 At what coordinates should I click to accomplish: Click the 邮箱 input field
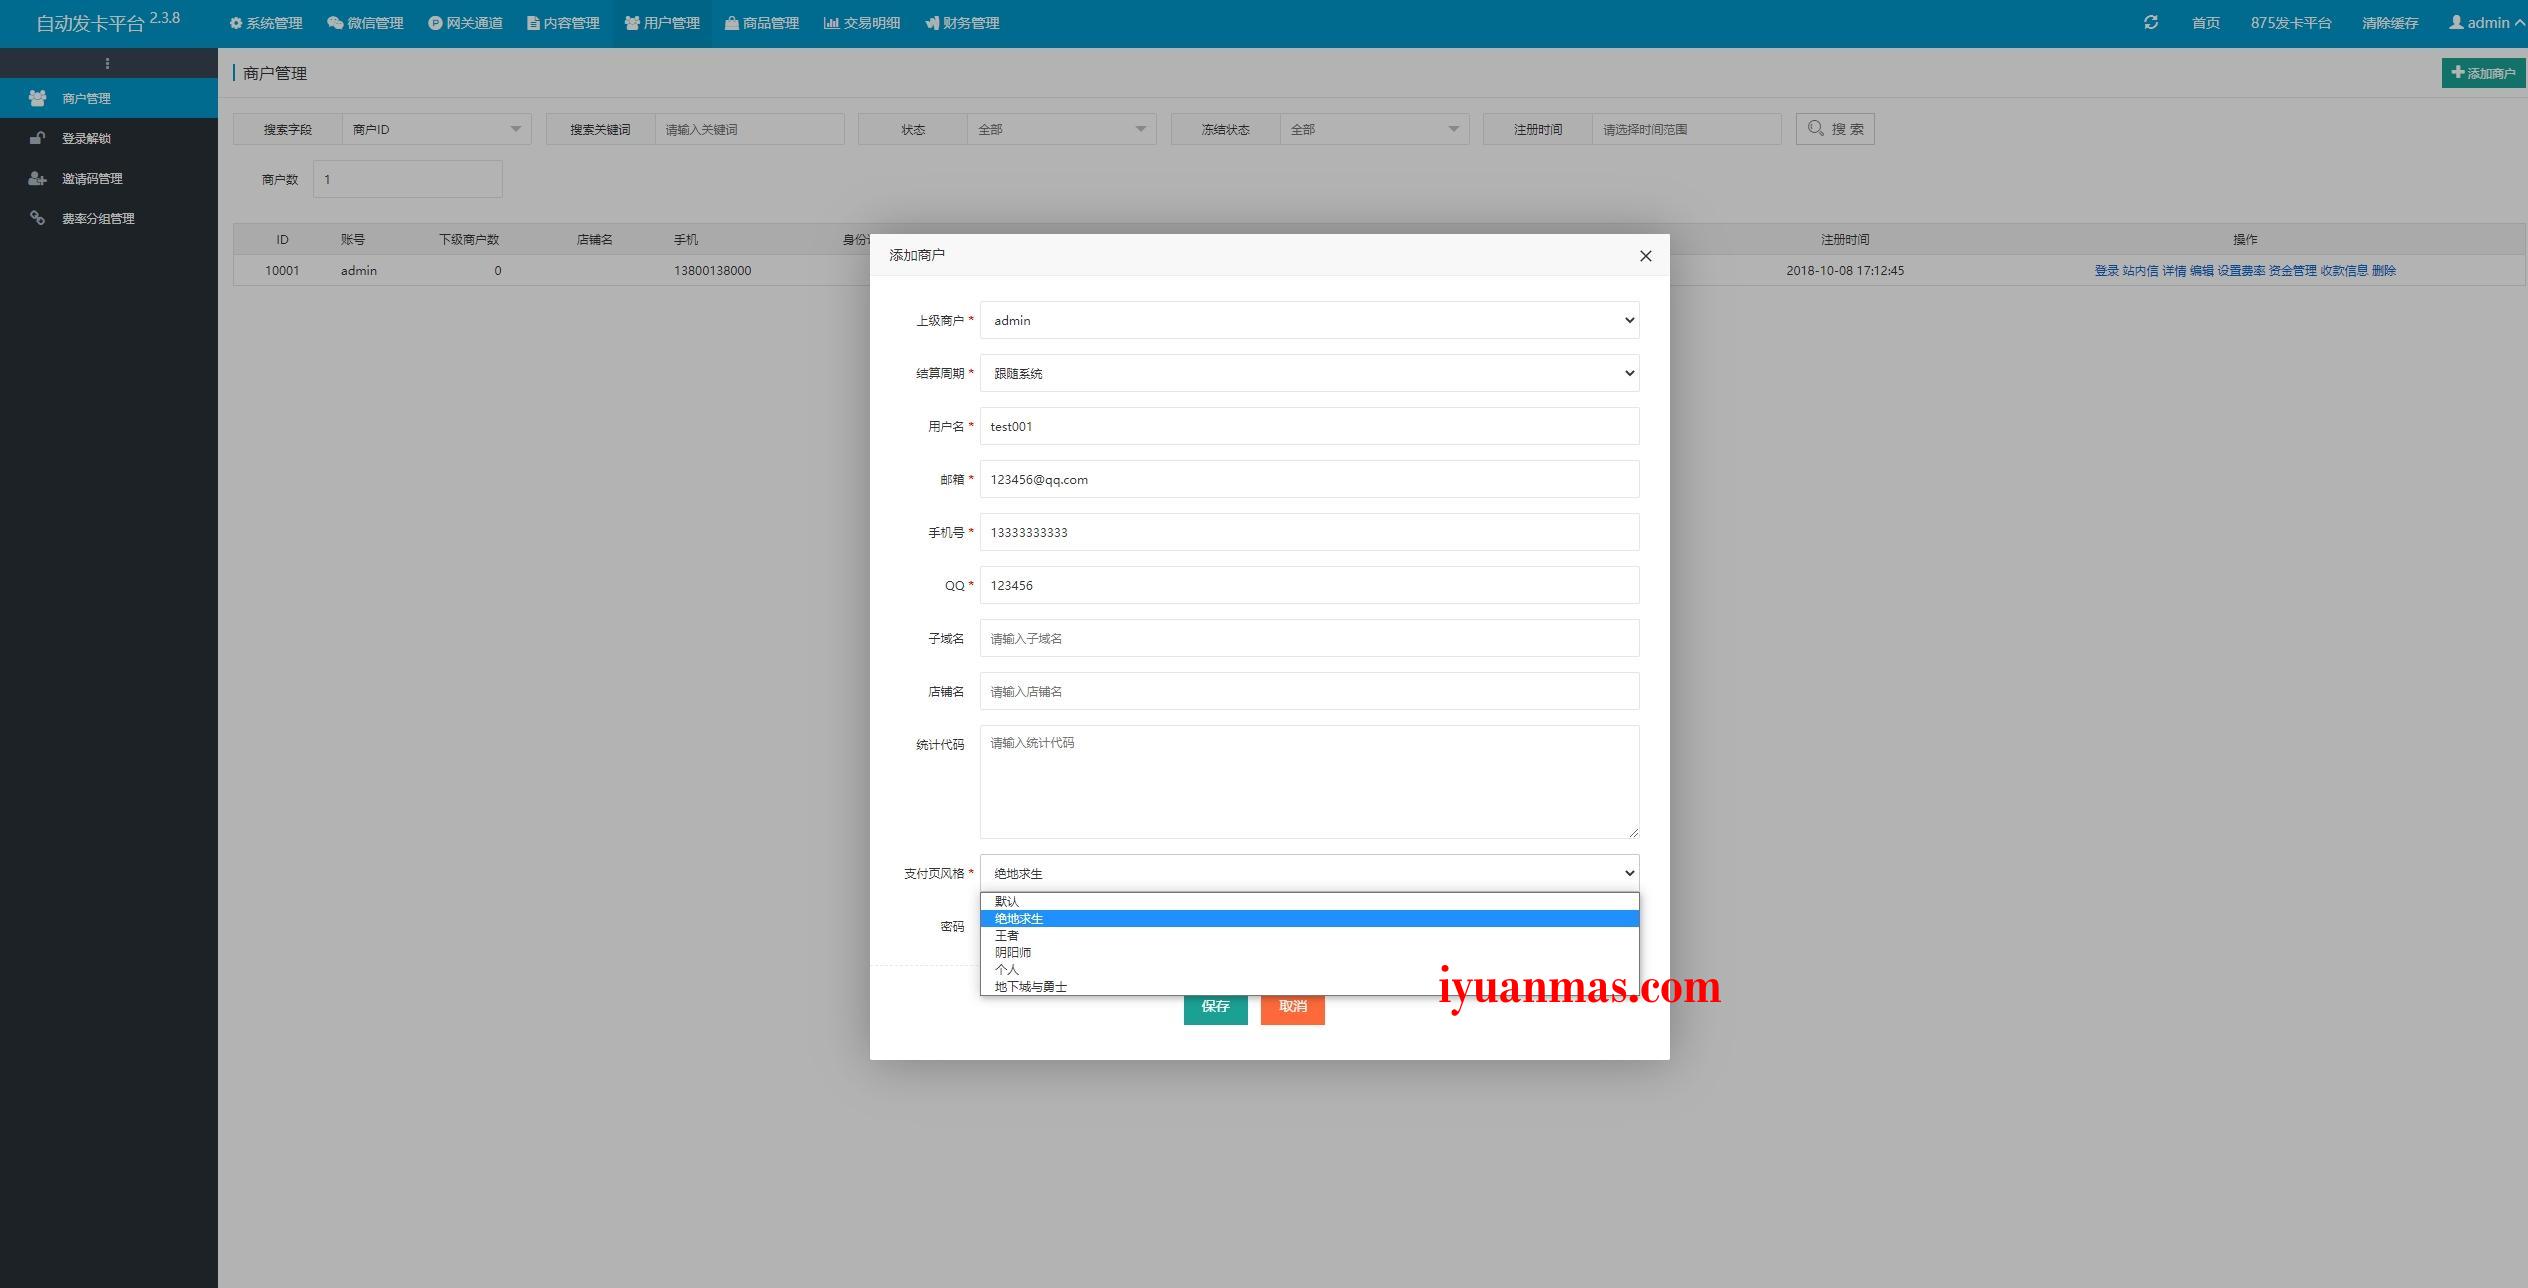click(x=1309, y=479)
